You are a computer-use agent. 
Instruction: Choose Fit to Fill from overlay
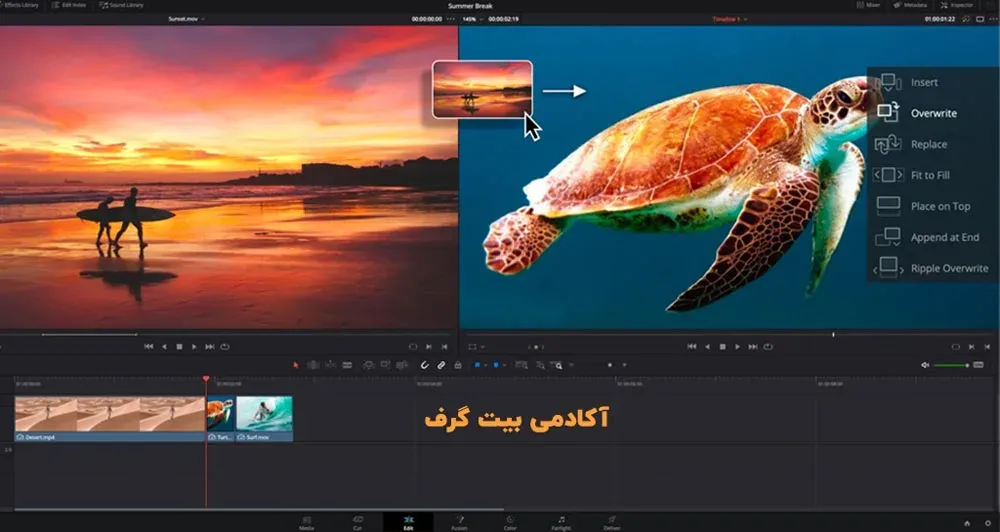point(928,175)
